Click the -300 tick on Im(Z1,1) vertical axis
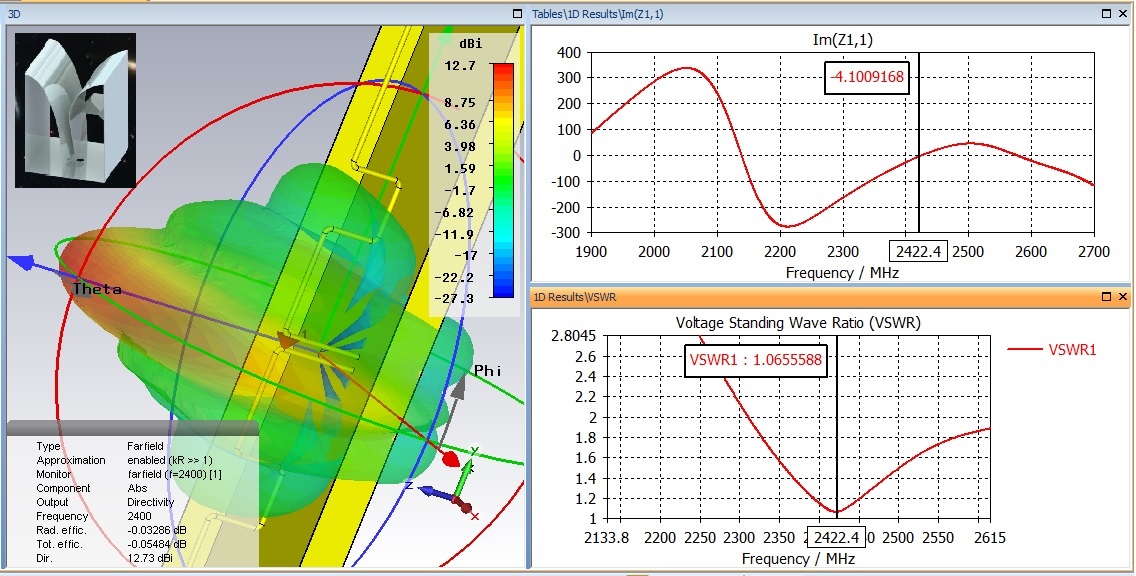This screenshot has height=576, width=1136. [568, 233]
